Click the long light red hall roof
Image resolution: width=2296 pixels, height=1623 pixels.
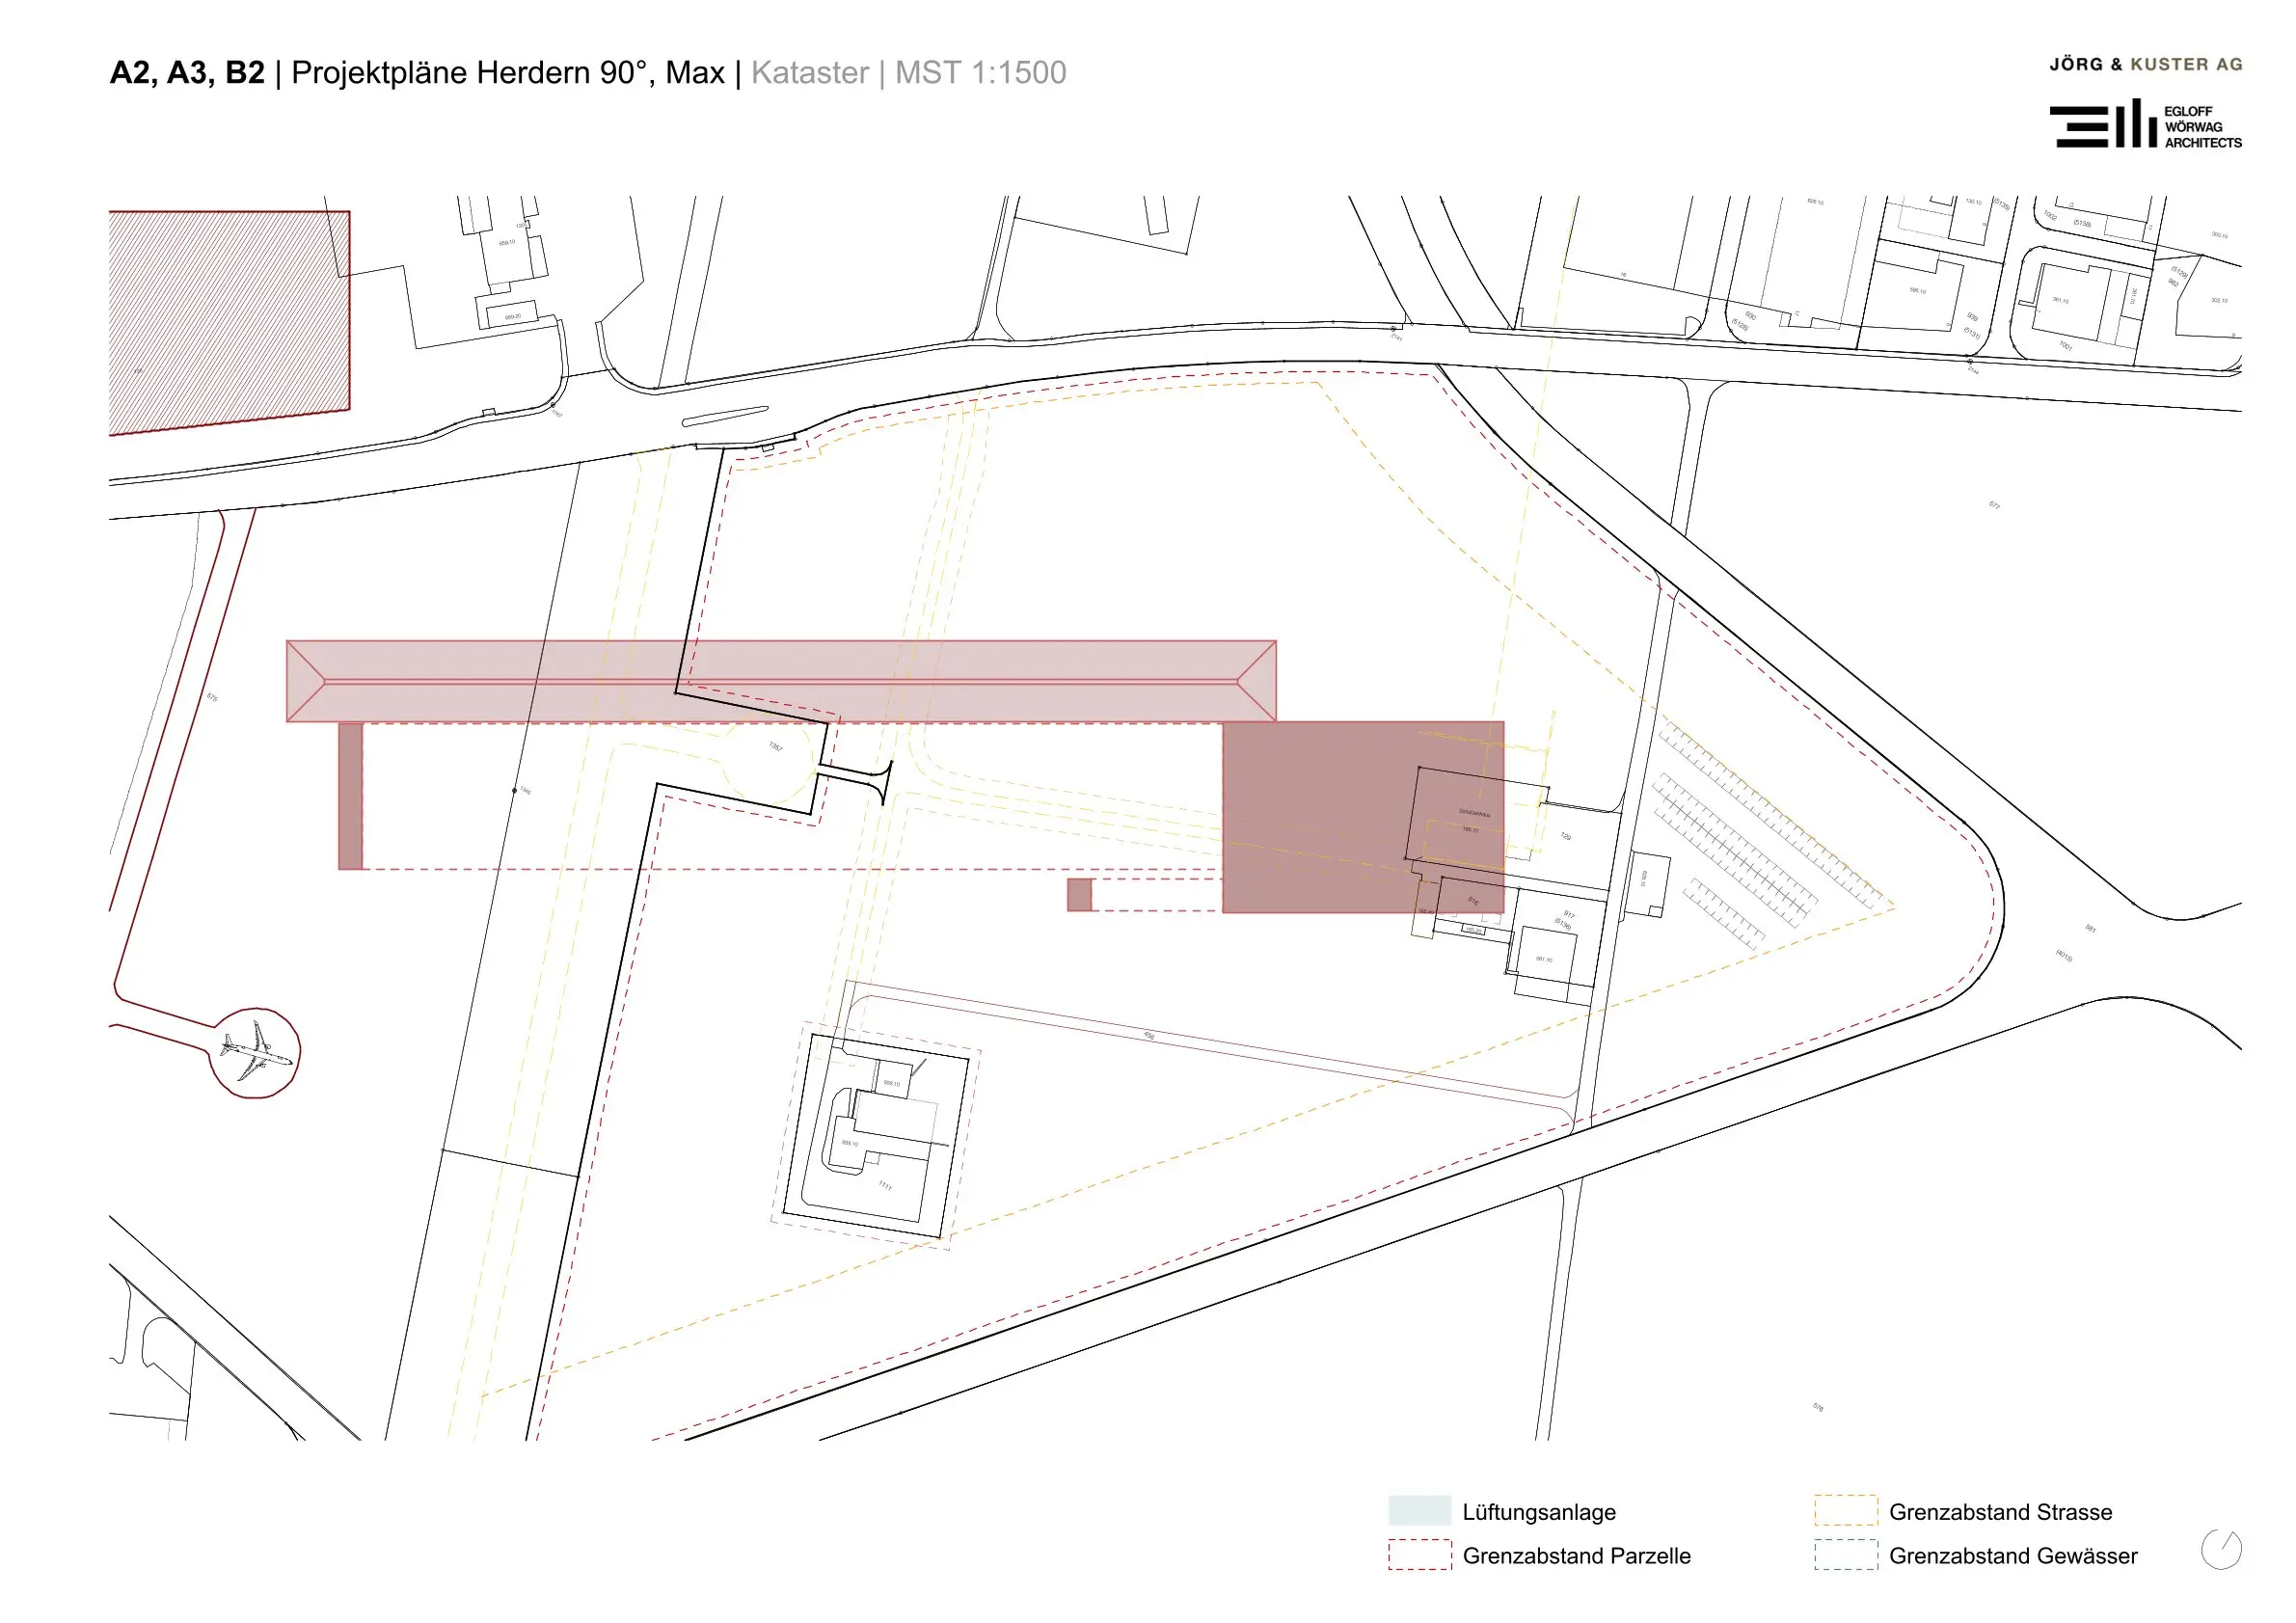781,681
